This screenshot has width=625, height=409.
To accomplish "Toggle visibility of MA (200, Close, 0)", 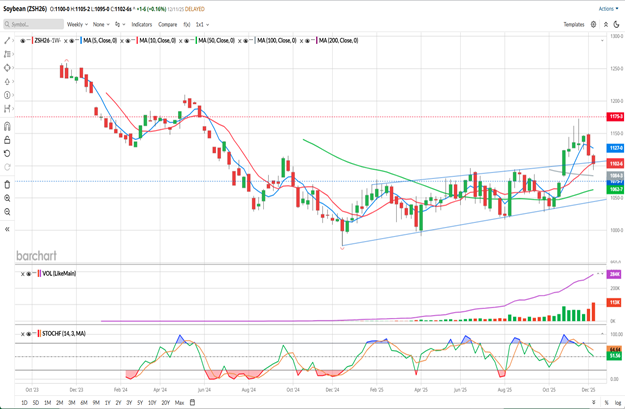I will (x=307, y=41).
